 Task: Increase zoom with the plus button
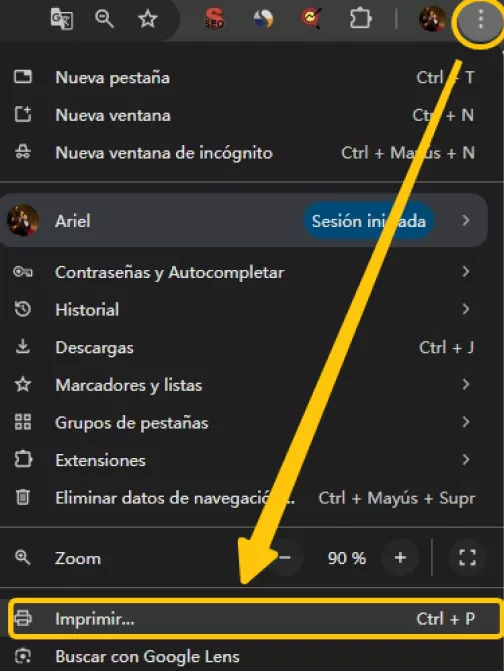[400, 558]
